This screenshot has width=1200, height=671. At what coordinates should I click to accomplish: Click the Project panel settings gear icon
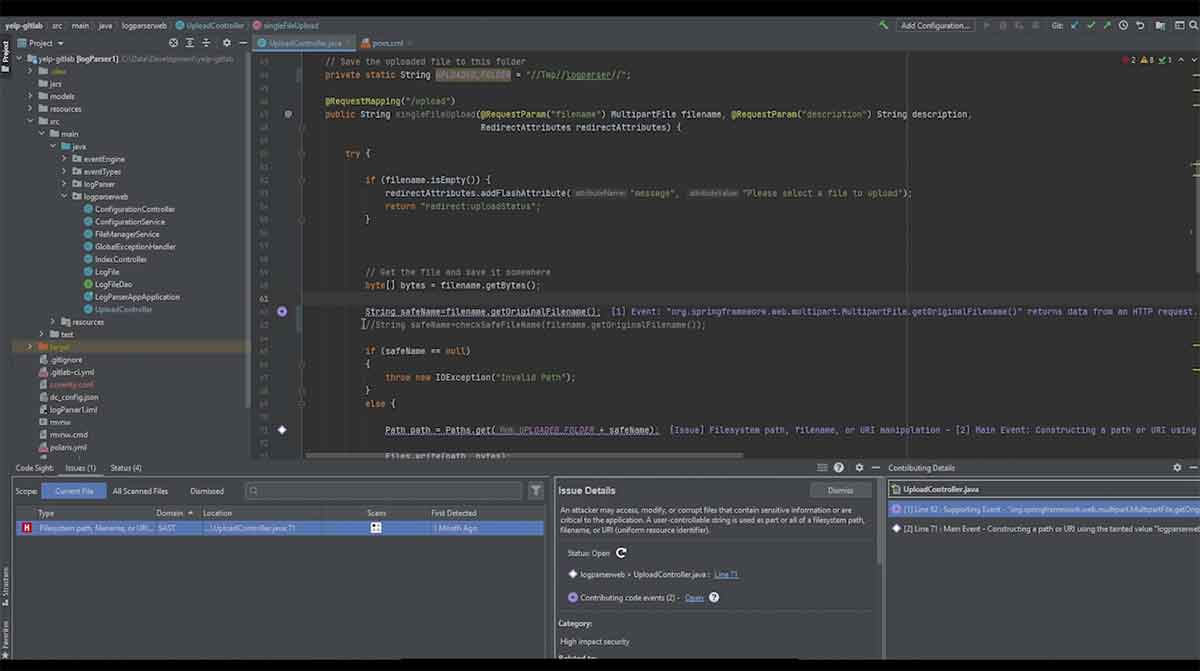pyautogui.click(x=226, y=43)
